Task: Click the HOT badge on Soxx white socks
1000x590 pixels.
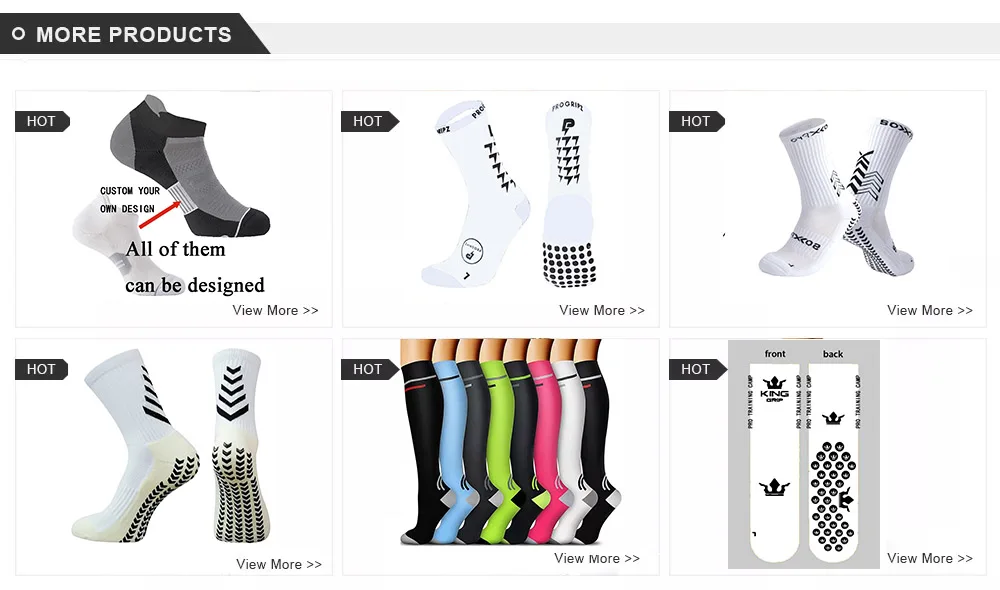Action: click(696, 121)
